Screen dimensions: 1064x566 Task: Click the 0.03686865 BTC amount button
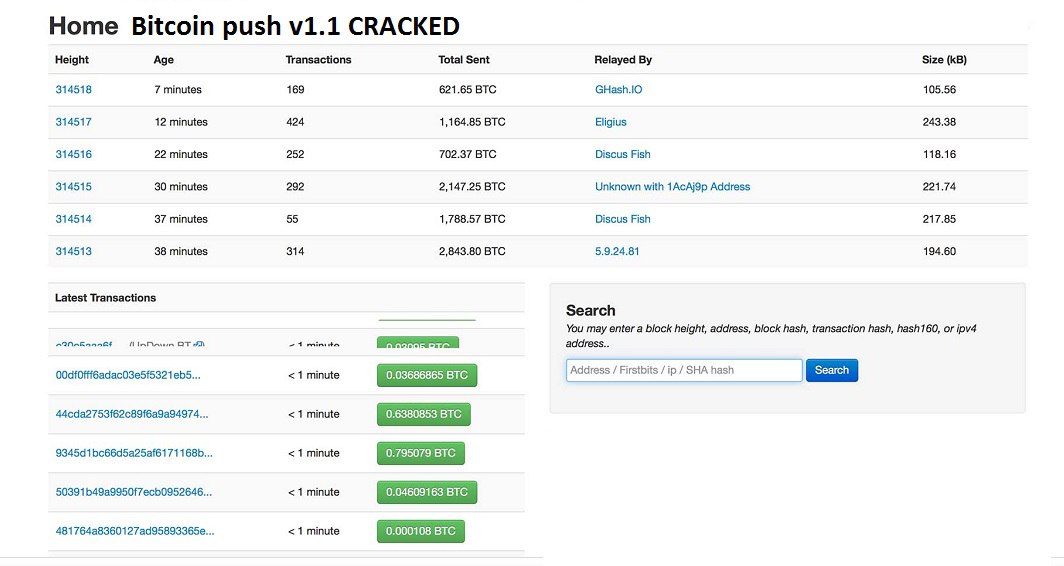point(427,375)
